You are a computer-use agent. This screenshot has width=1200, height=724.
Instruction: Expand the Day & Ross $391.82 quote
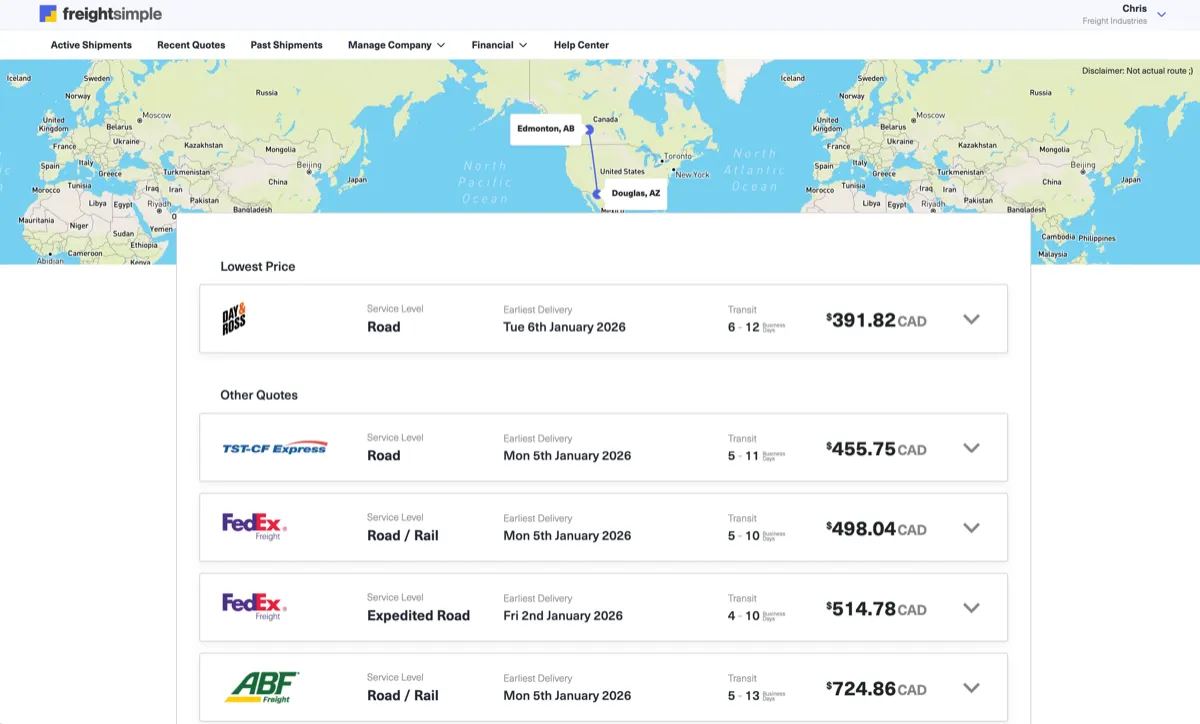(x=970, y=319)
